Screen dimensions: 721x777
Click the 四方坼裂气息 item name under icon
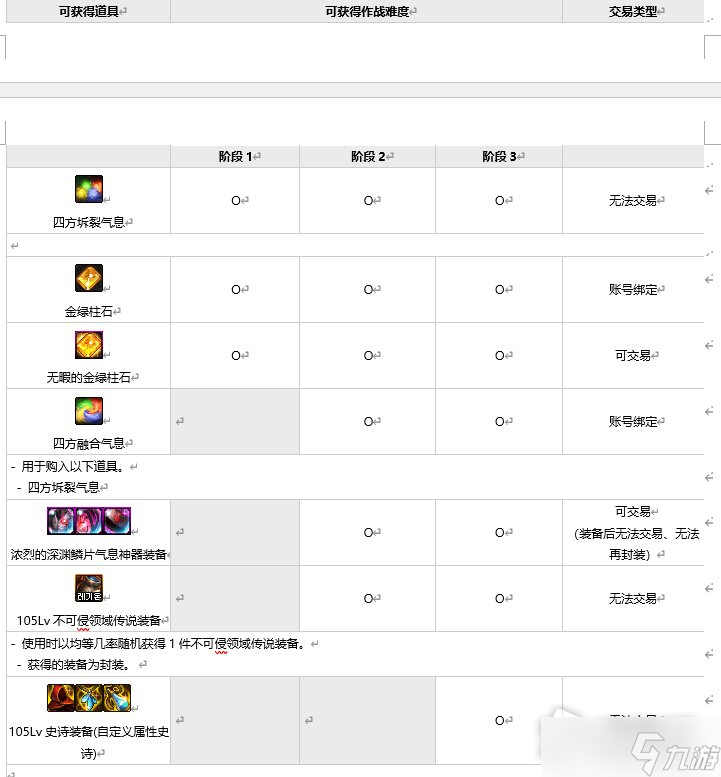(89, 222)
